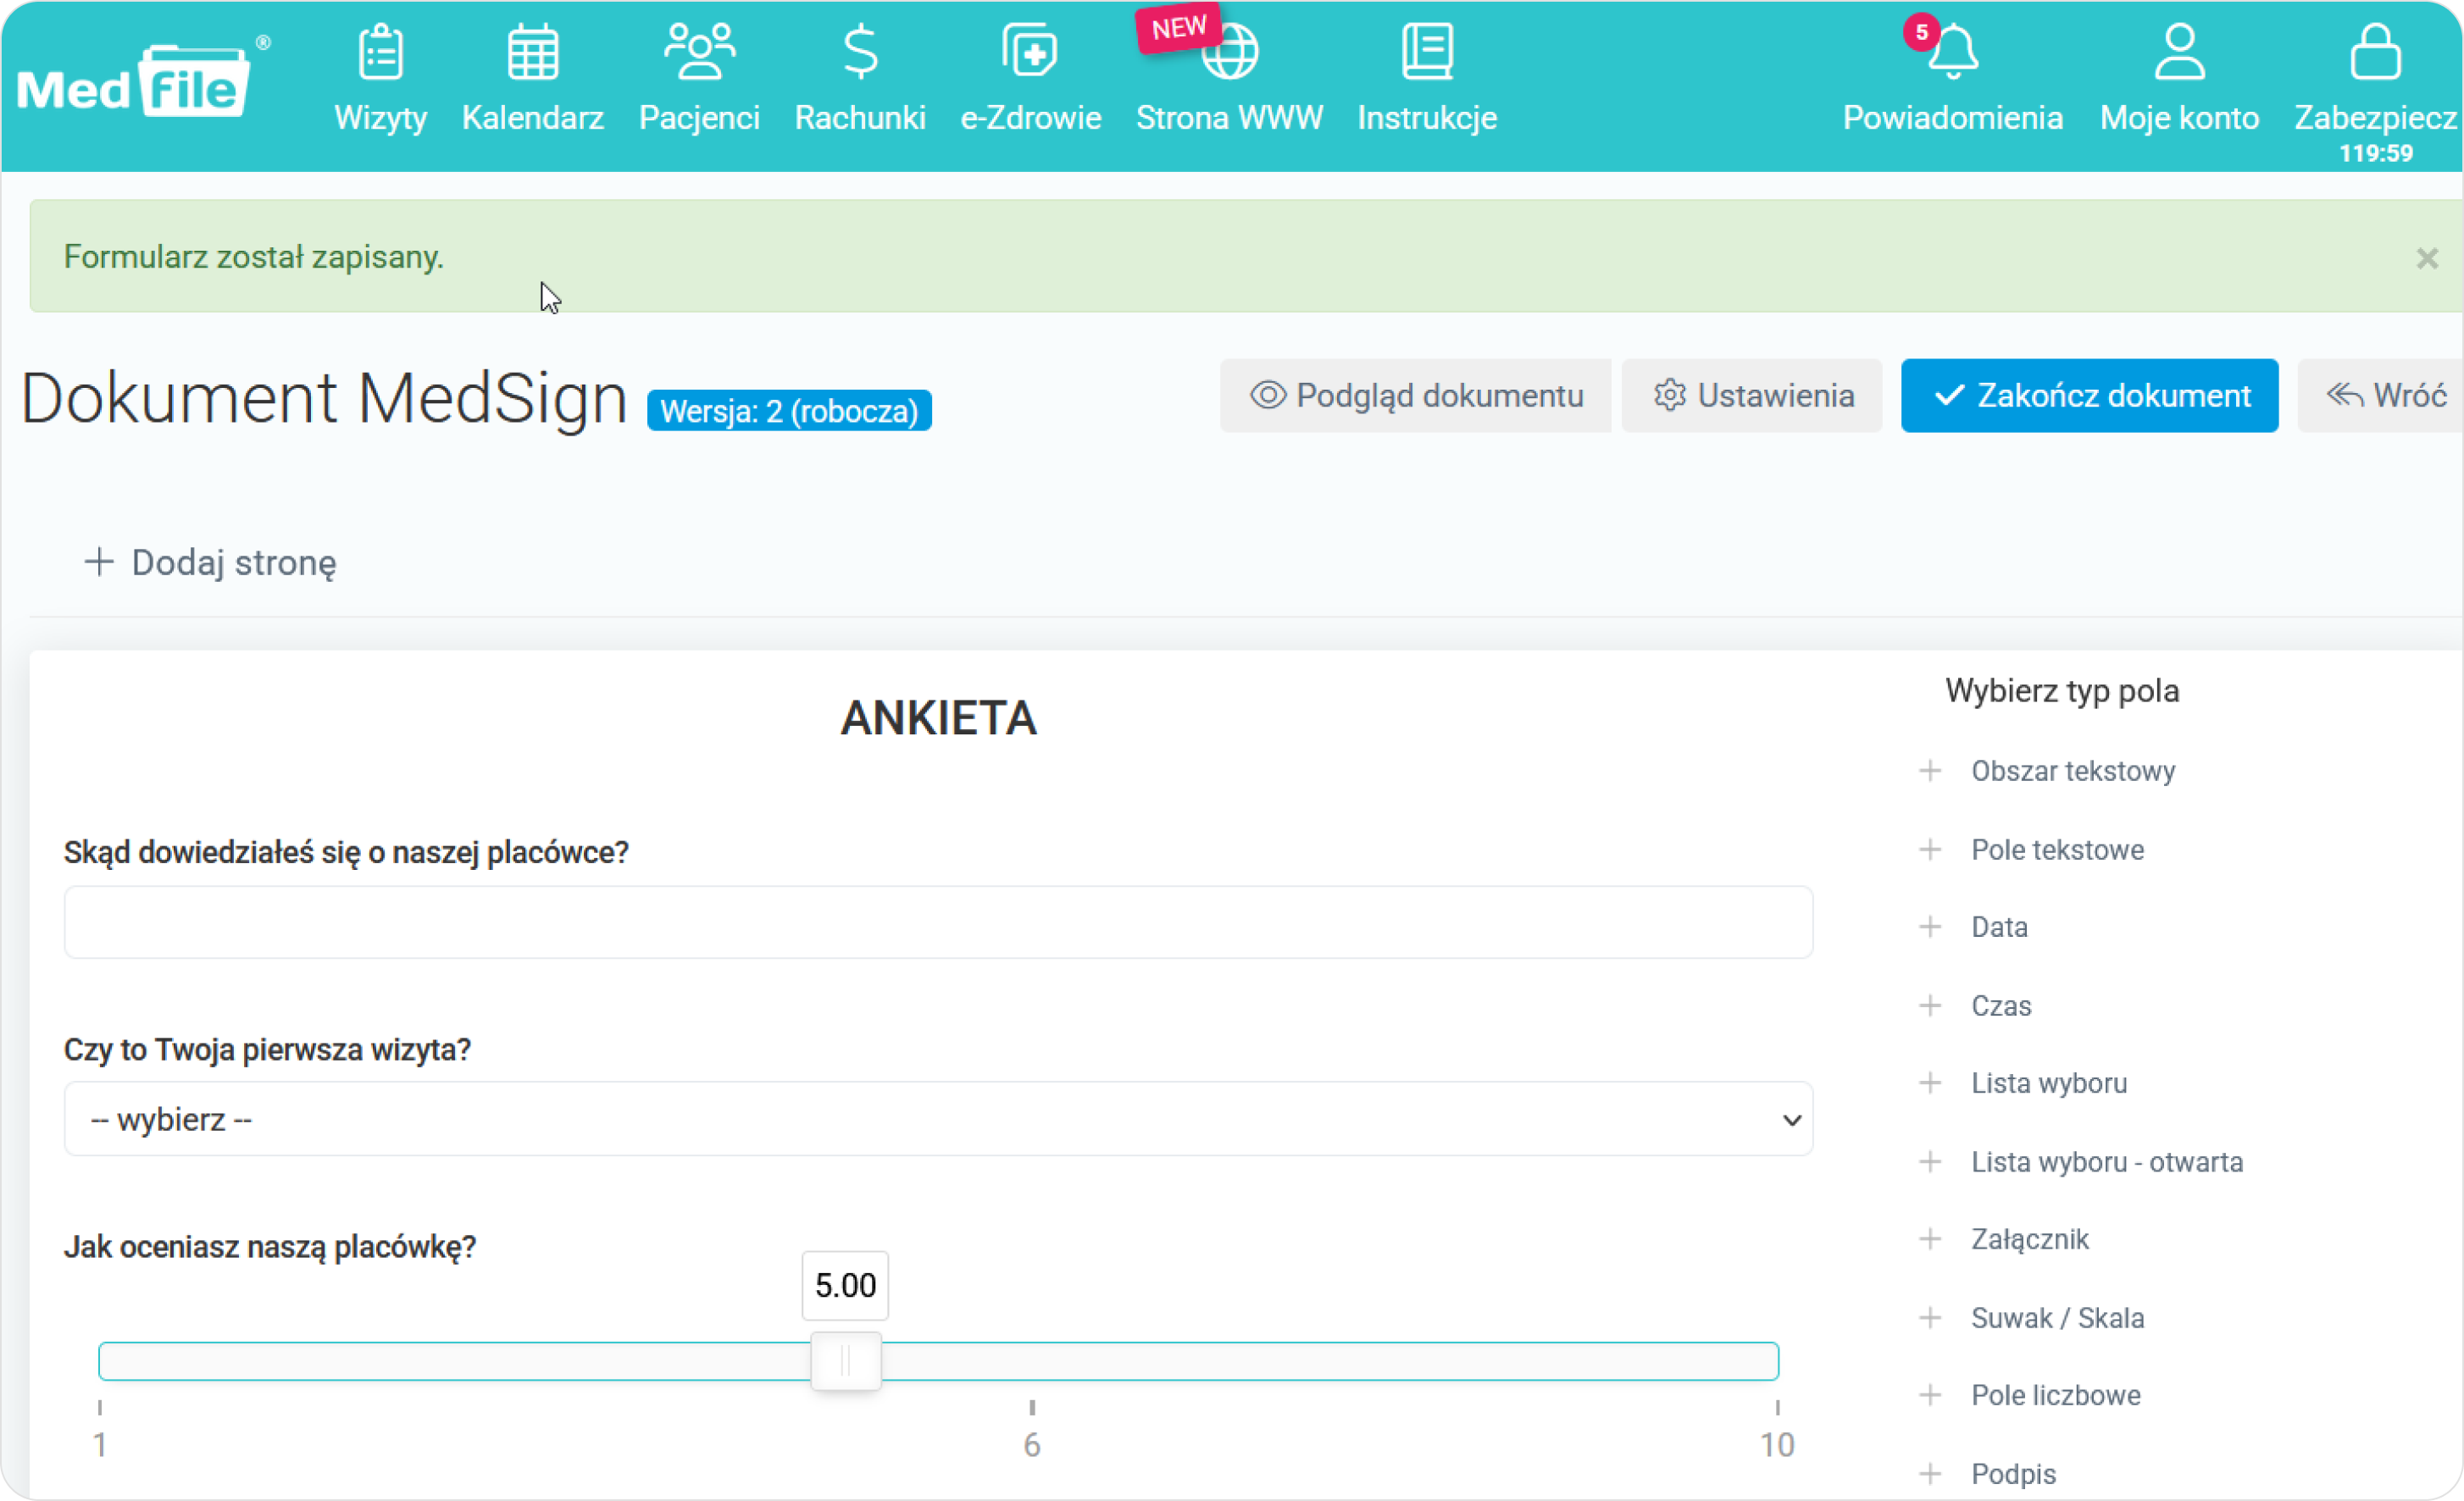This screenshot has height=1501, width=2464.
Task: Open e-Zdrowie medical icon
Action: [1030, 52]
